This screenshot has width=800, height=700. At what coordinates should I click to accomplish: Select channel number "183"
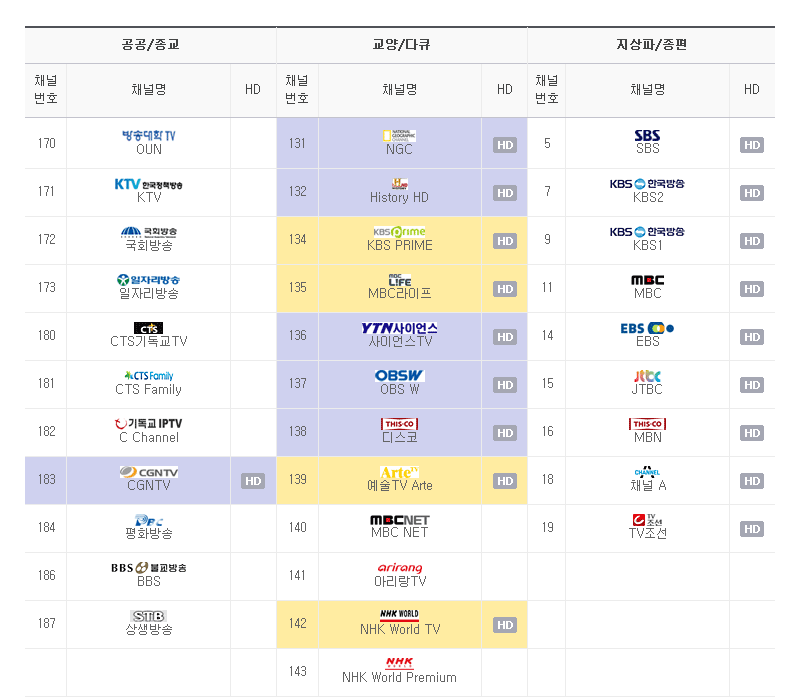click(46, 480)
